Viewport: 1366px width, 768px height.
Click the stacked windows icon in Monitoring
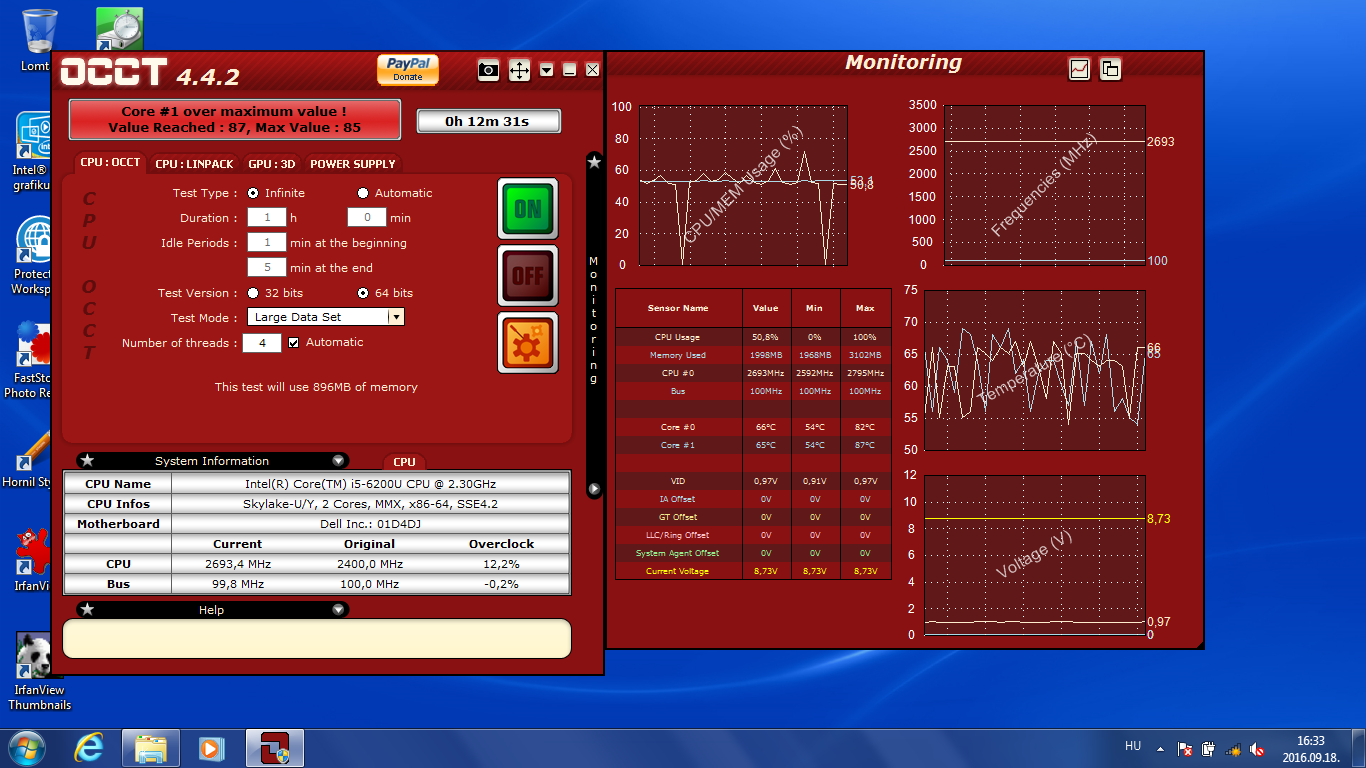(1110, 69)
